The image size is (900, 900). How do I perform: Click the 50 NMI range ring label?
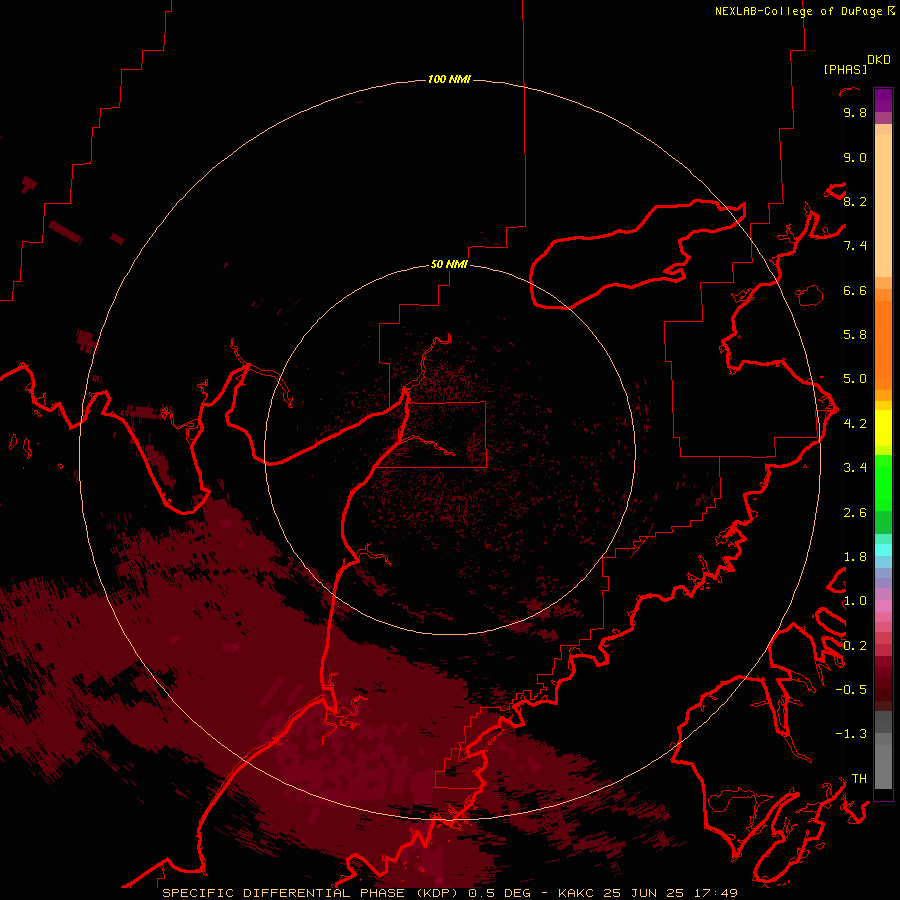pos(449,264)
